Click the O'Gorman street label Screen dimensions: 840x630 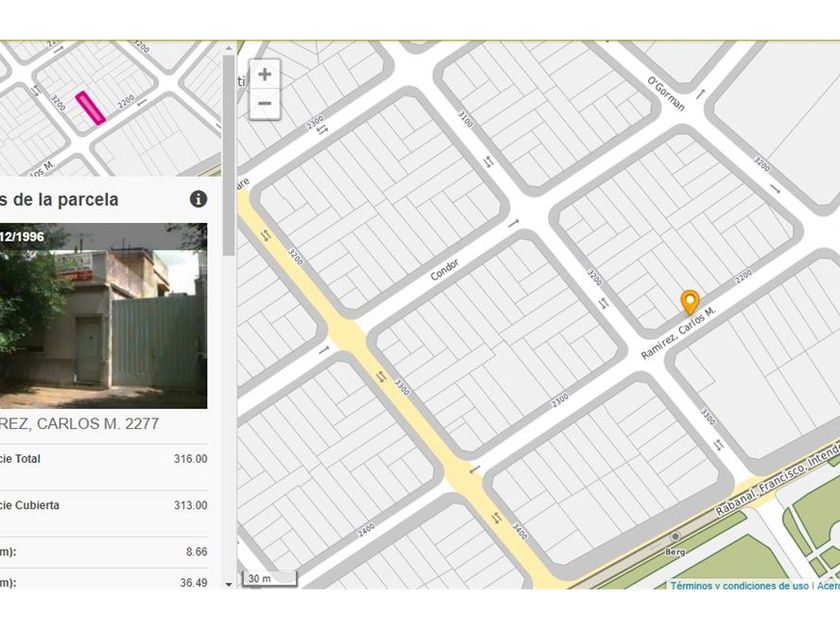click(665, 94)
